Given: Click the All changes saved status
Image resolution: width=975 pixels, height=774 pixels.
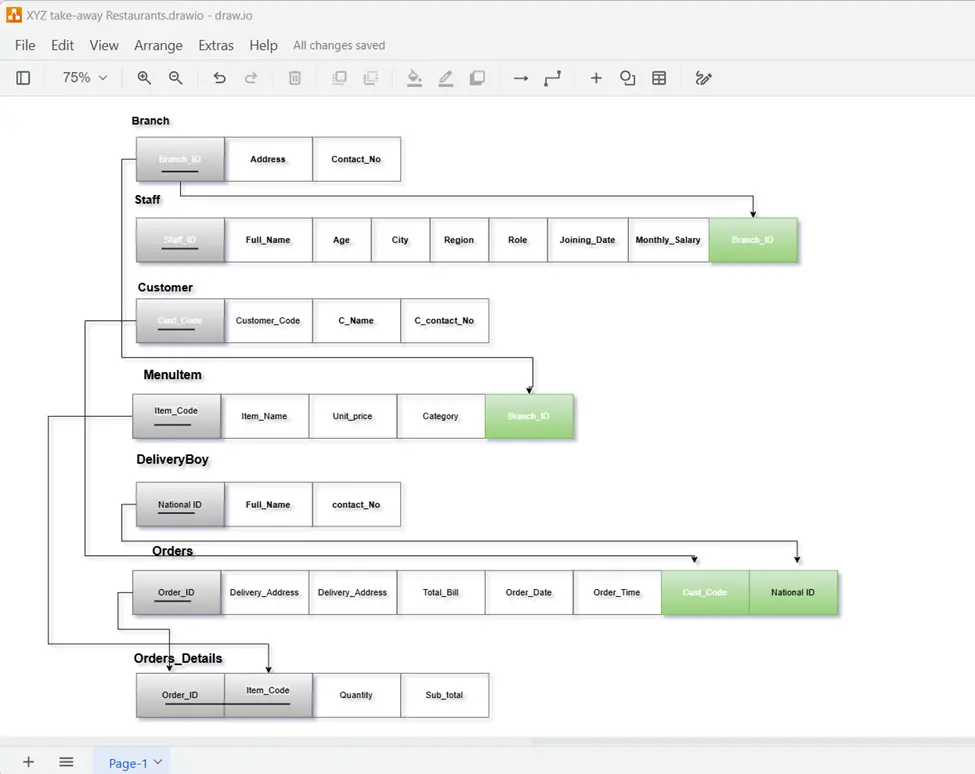Looking at the screenshot, I should 339,45.
